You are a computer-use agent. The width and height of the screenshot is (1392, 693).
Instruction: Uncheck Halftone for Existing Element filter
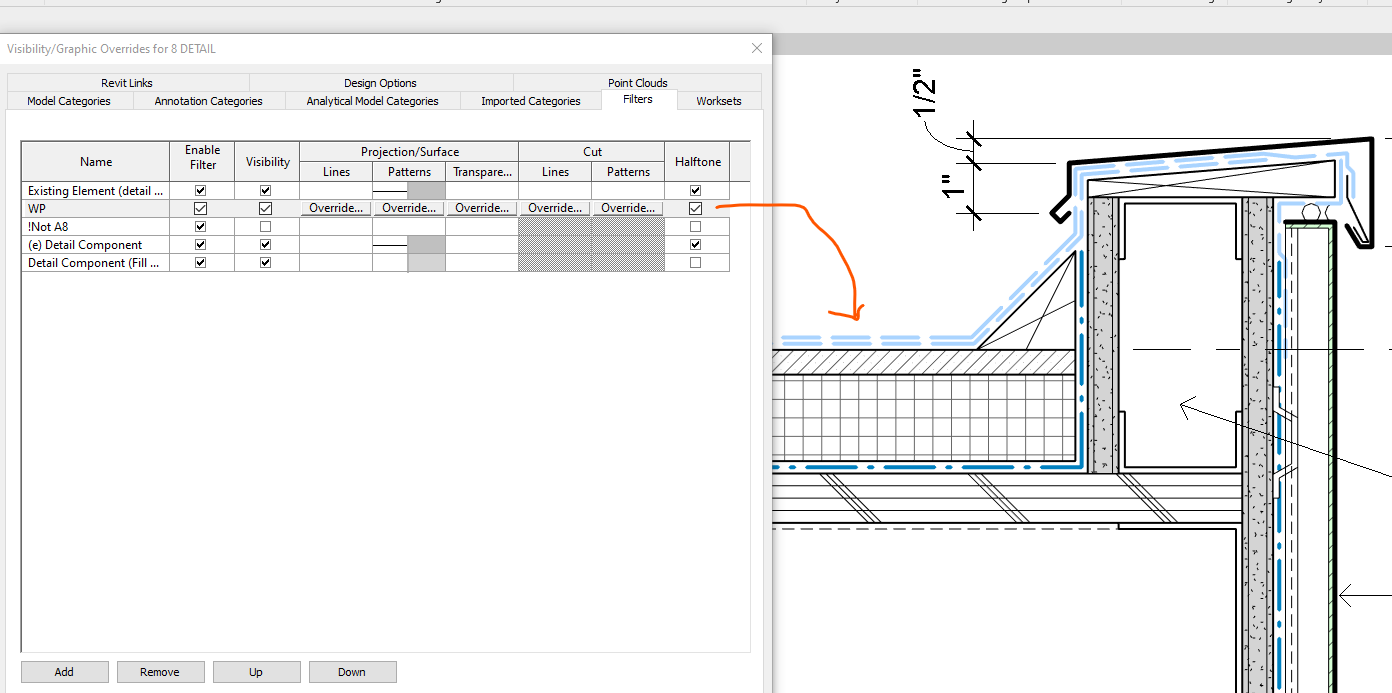[x=695, y=190]
